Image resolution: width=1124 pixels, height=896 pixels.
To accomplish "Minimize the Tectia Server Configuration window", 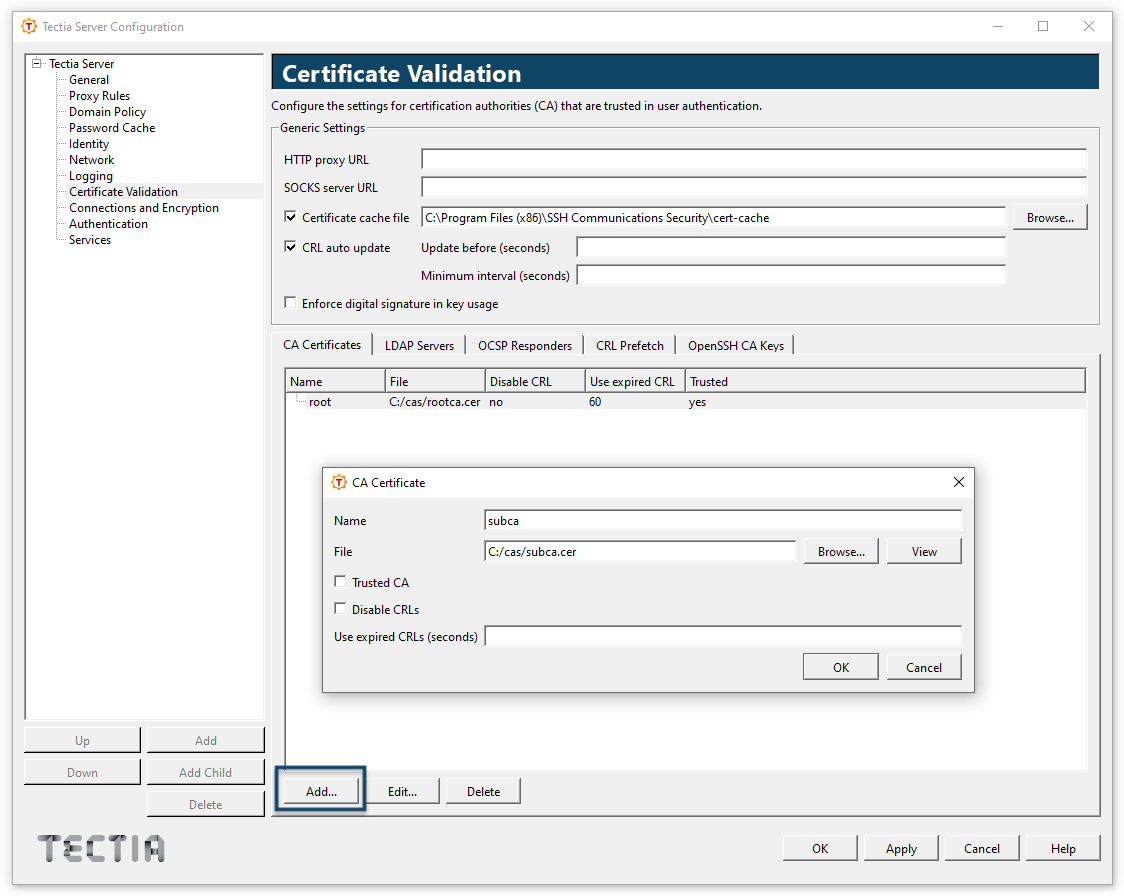I will click(998, 27).
